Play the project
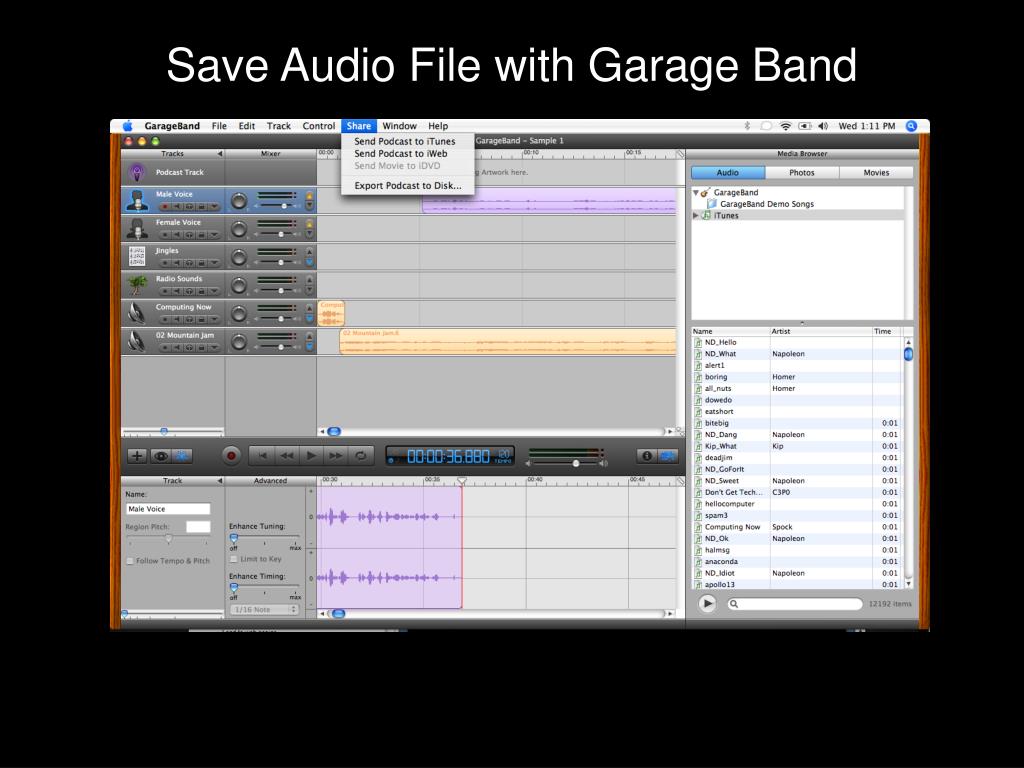 pyautogui.click(x=312, y=456)
